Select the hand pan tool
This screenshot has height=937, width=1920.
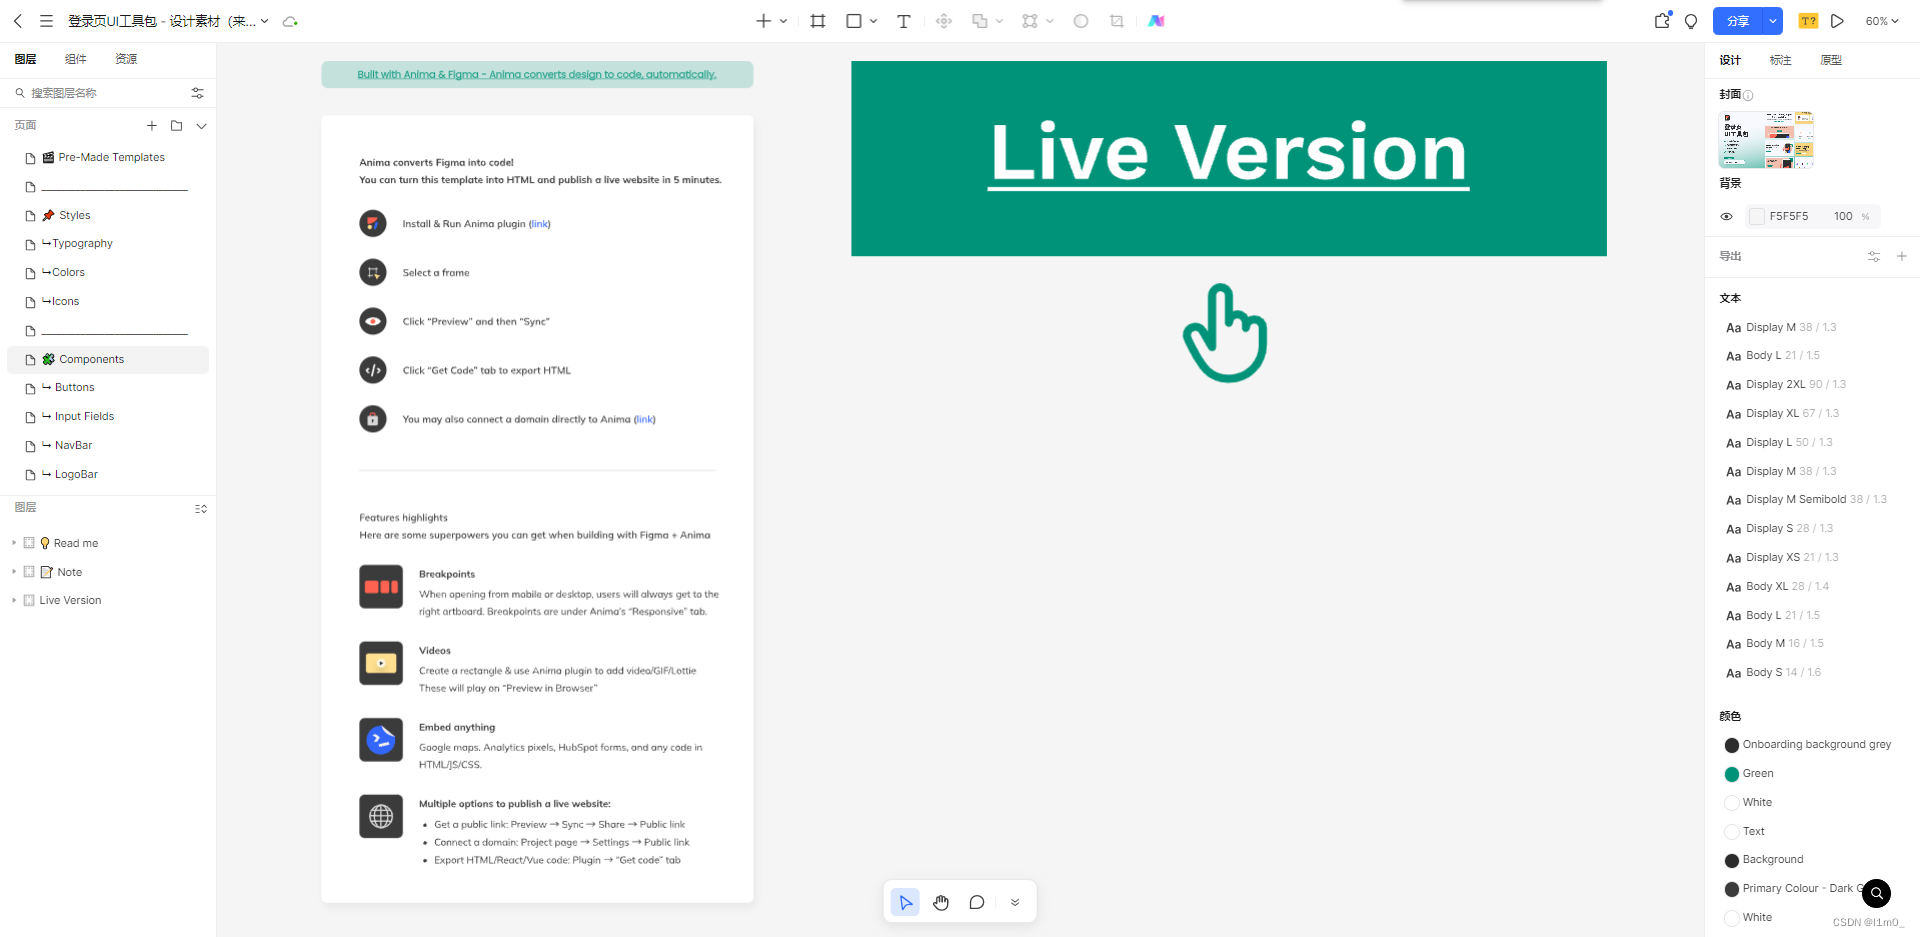(941, 902)
